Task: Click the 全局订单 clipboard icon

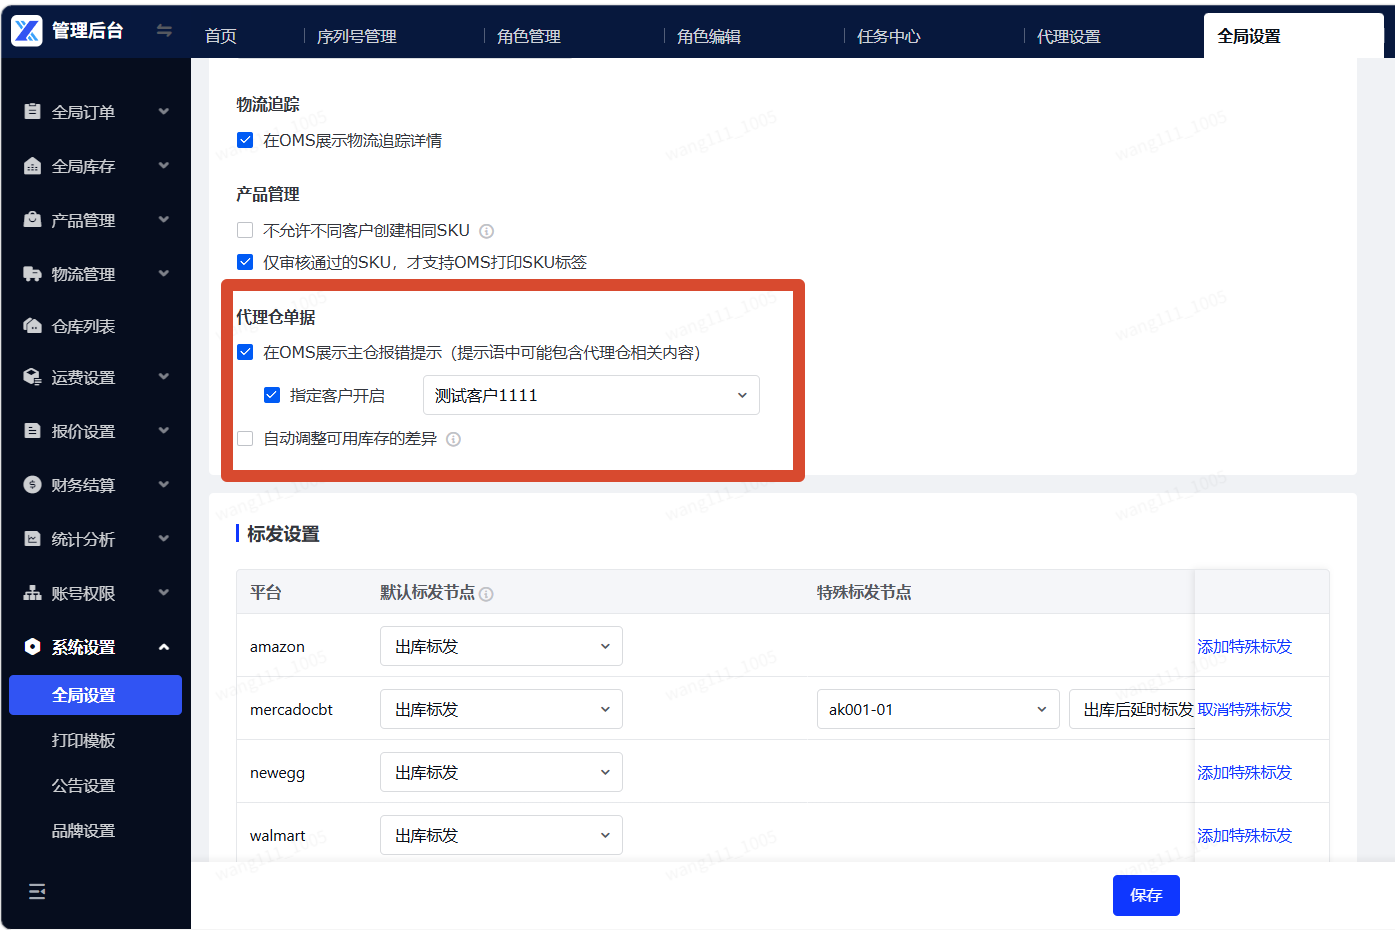Action: point(32,111)
